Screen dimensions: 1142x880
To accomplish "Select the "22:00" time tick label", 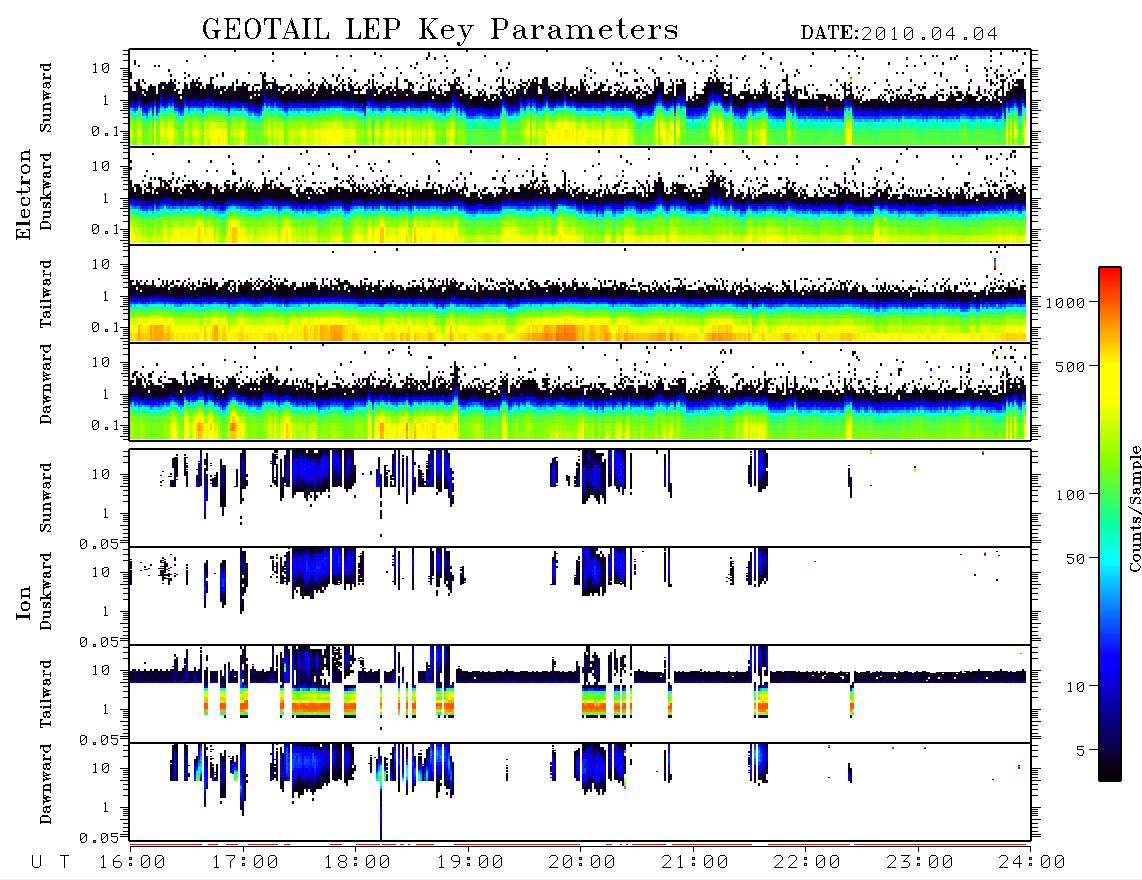I will click(x=807, y=862).
